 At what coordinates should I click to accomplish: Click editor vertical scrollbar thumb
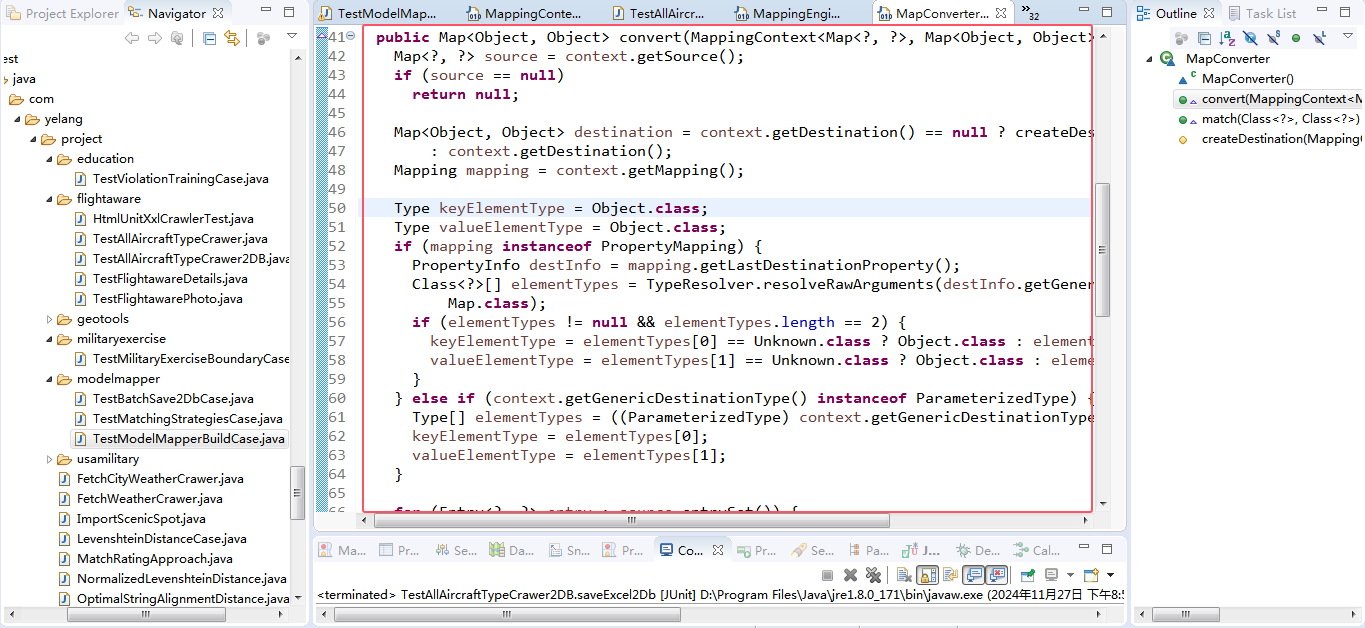coord(1103,250)
